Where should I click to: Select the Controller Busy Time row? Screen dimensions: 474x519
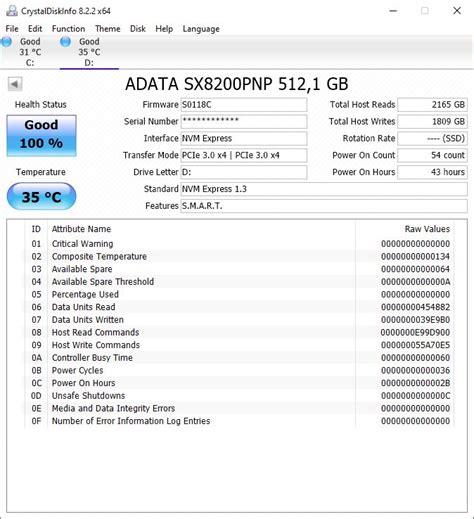[239, 358]
